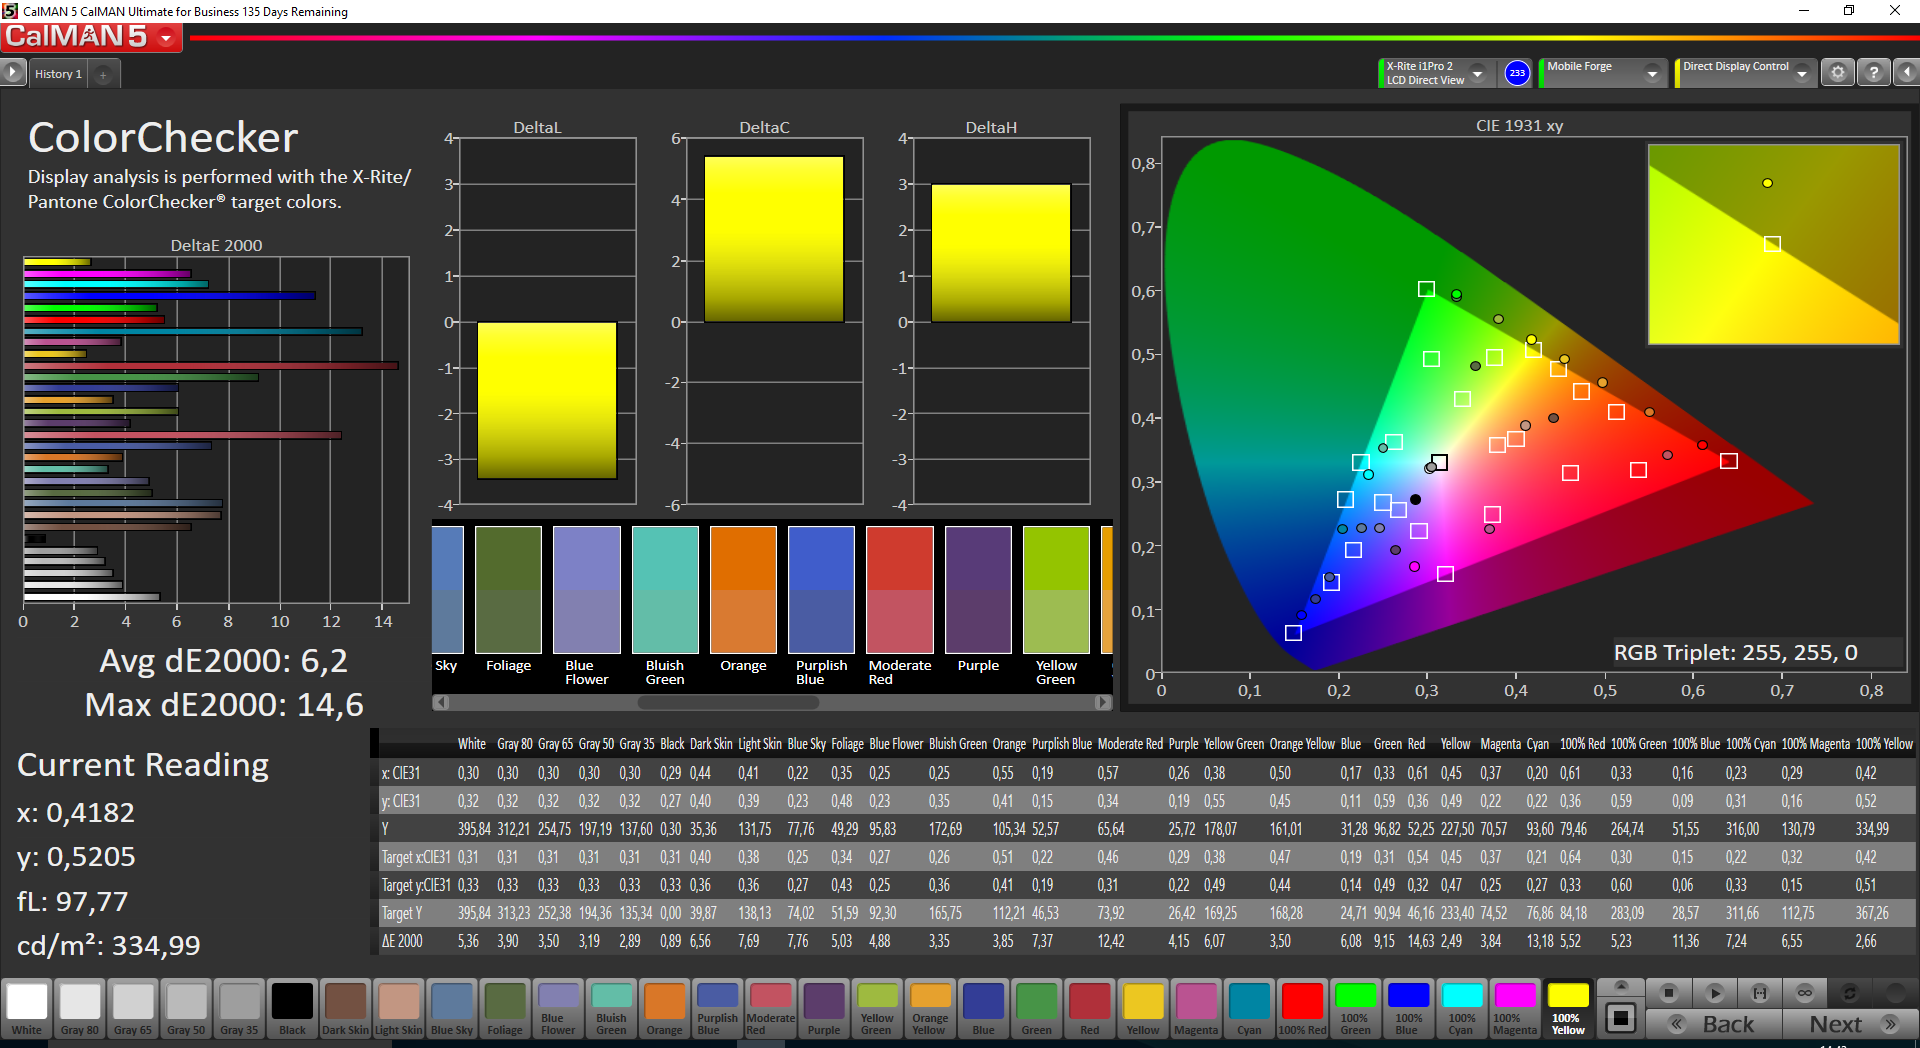Click the DeltaE 2000 bar chart
Viewport: 1920px width, 1048px height.
[216, 430]
